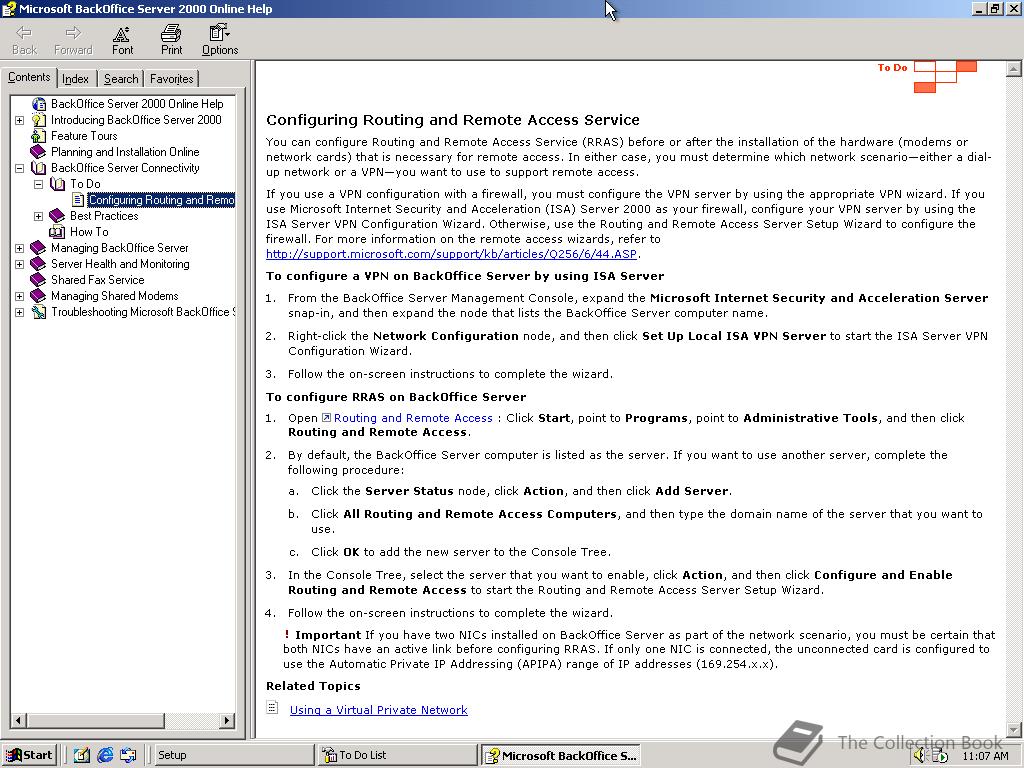Viewport: 1024px width, 768px height.
Task: Click the page icon beside Using a Virtual Private Network
Action: (x=273, y=708)
